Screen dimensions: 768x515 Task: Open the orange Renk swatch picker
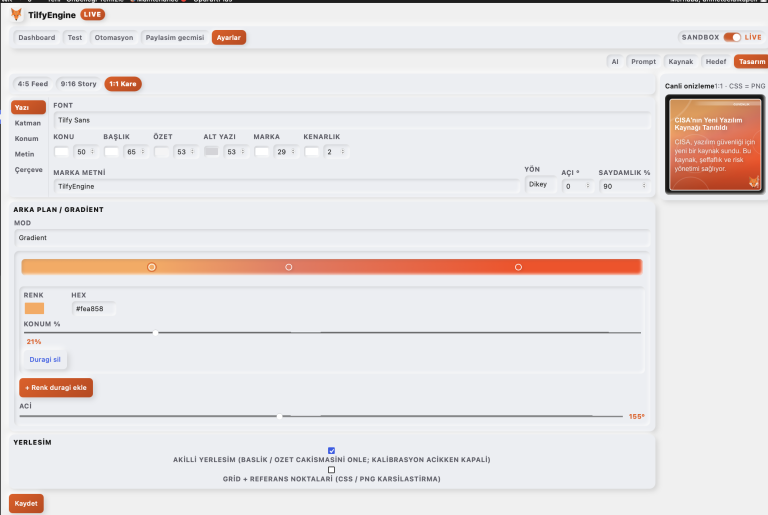pos(34,308)
